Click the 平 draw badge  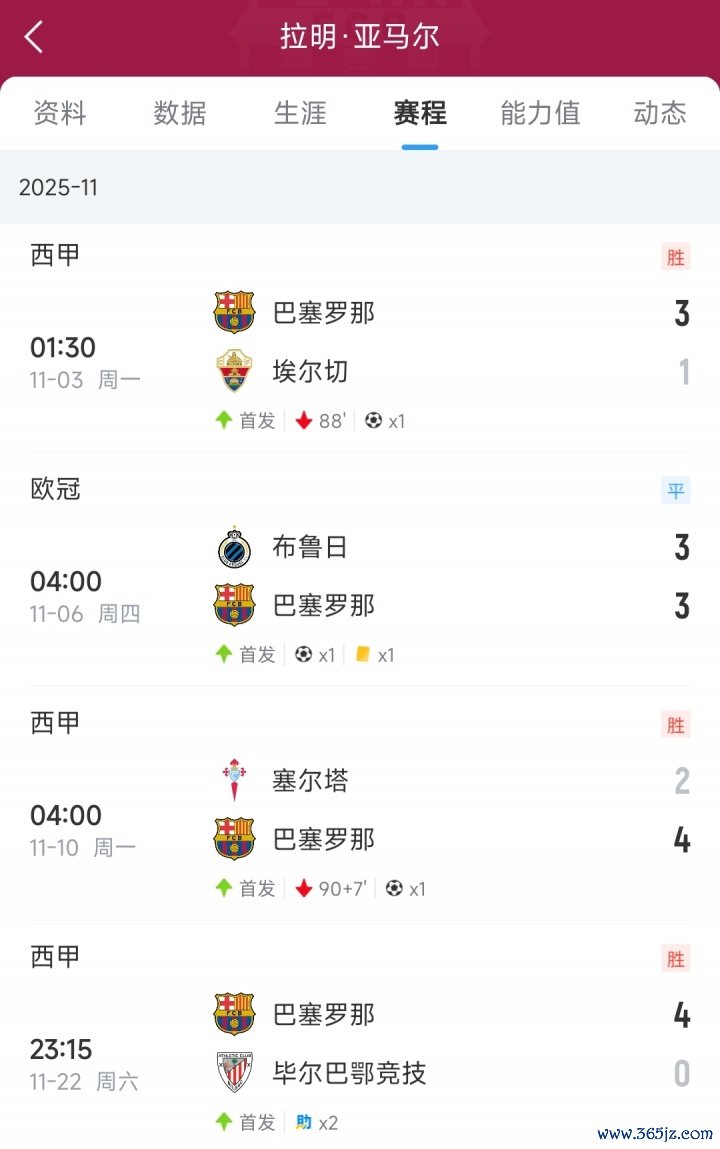click(676, 491)
